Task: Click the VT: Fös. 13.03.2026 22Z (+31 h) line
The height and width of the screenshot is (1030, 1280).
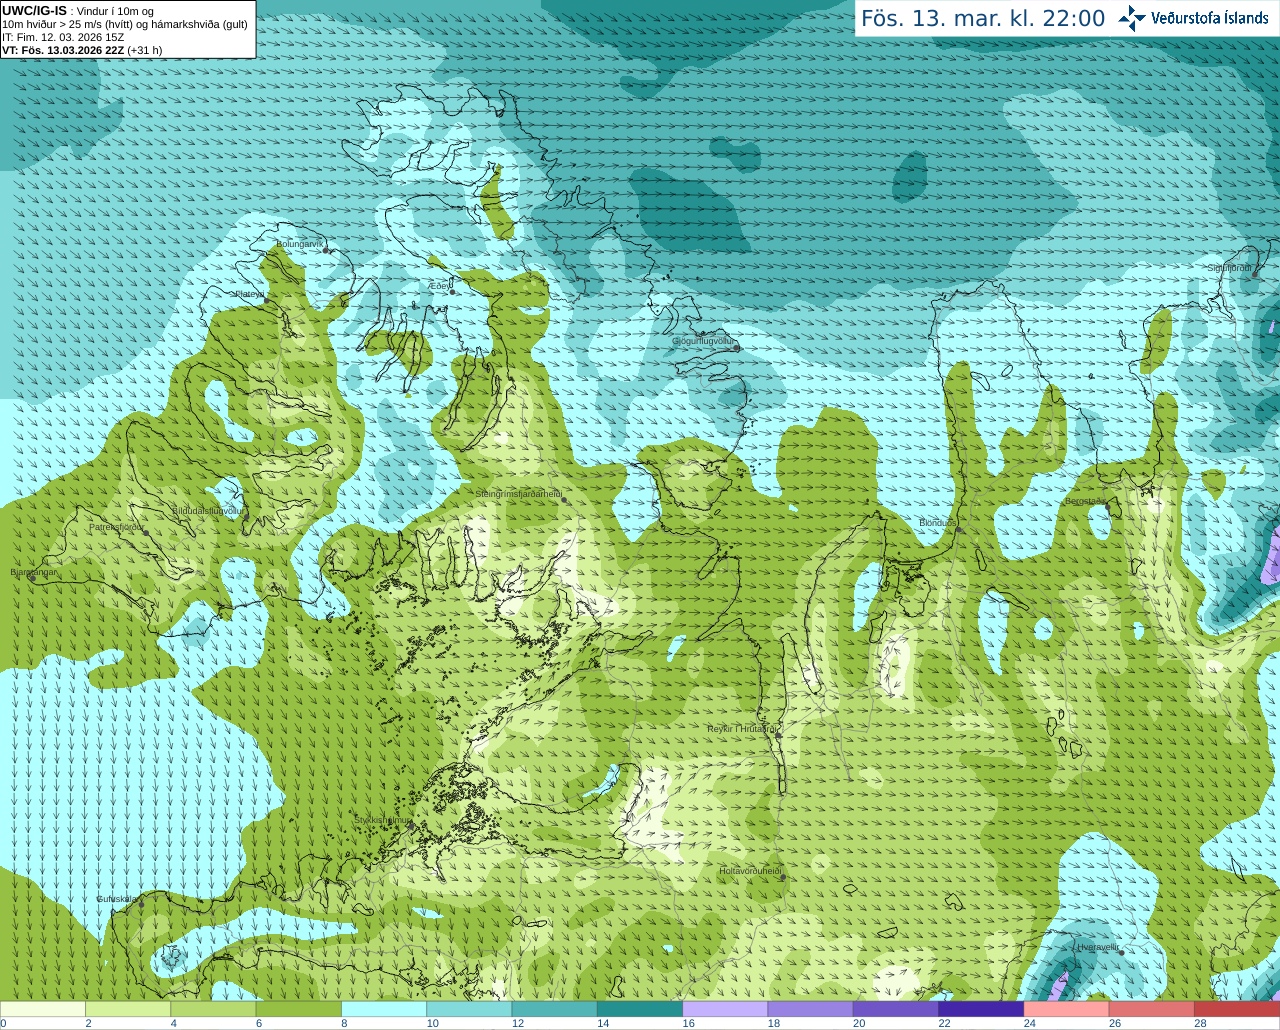Action: point(82,50)
